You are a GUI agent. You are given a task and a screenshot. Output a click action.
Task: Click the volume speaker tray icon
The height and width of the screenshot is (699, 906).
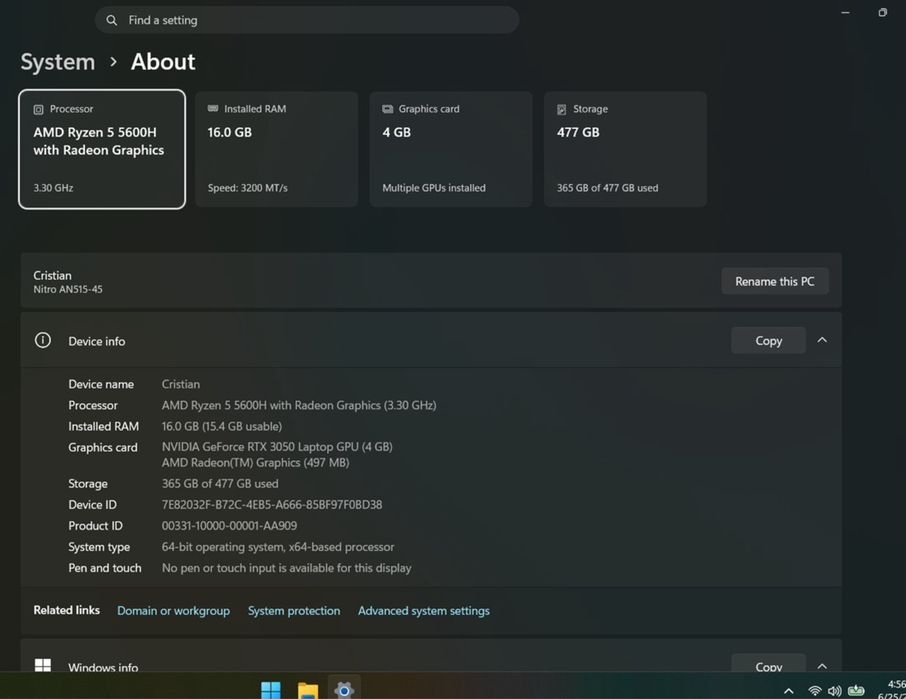click(834, 691)
